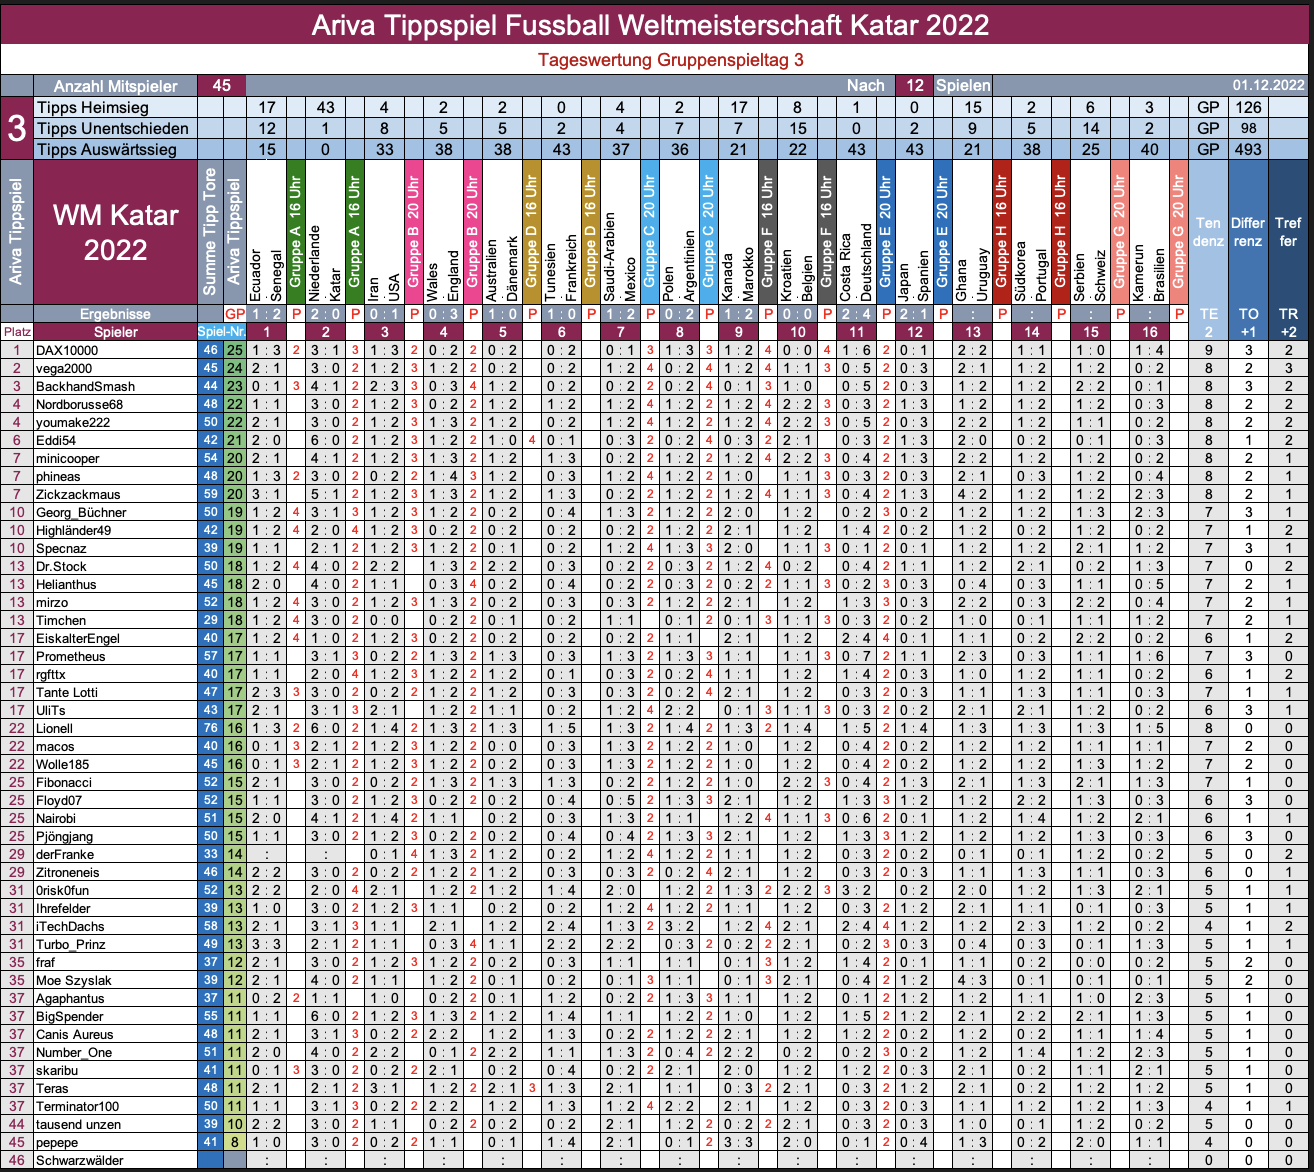
Task: Select the 'Japan Spanien' match header
Action: coord(915,232)
